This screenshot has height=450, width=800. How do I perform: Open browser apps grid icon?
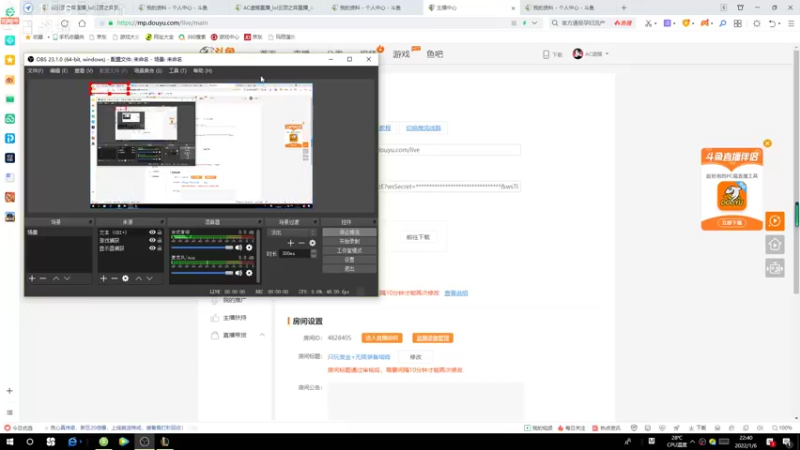pyautogui.click(x=738, y=23)
